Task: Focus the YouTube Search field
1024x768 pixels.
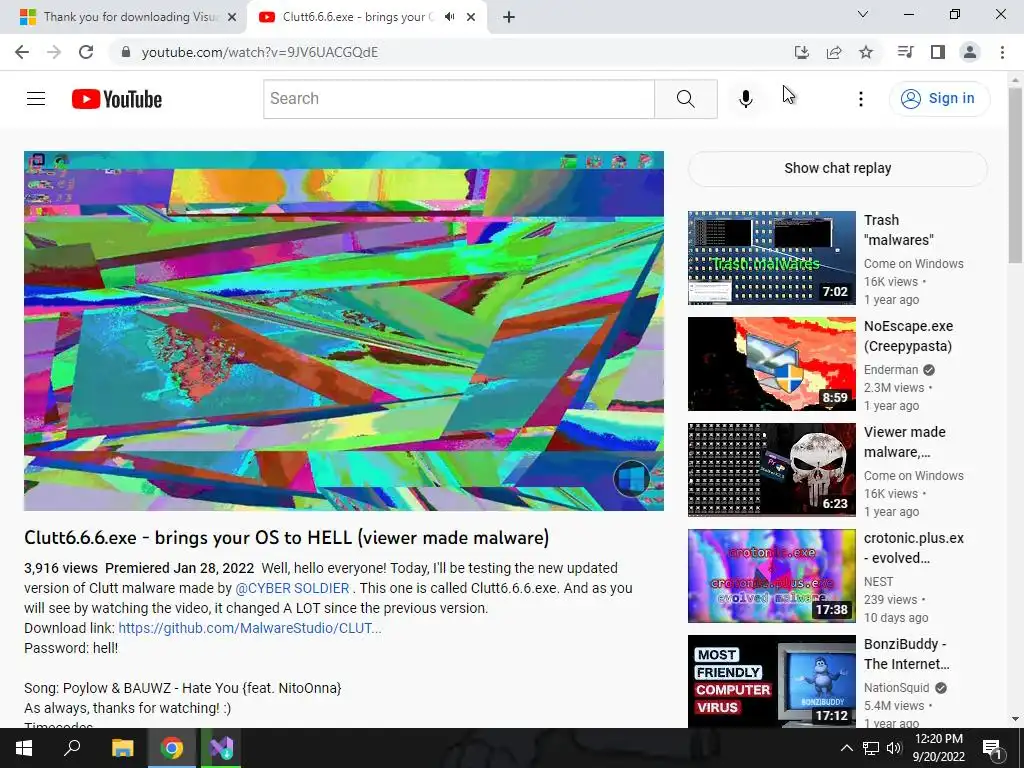Action: (458, 99)
